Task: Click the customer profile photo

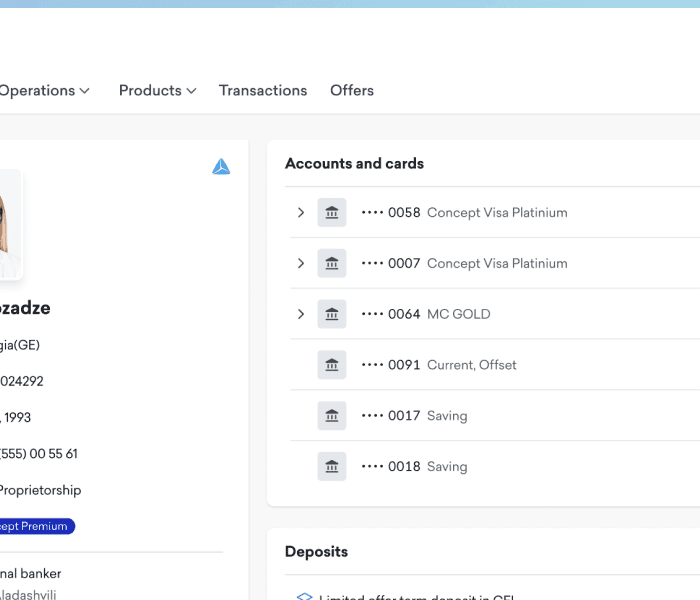Action: point(10,225)
